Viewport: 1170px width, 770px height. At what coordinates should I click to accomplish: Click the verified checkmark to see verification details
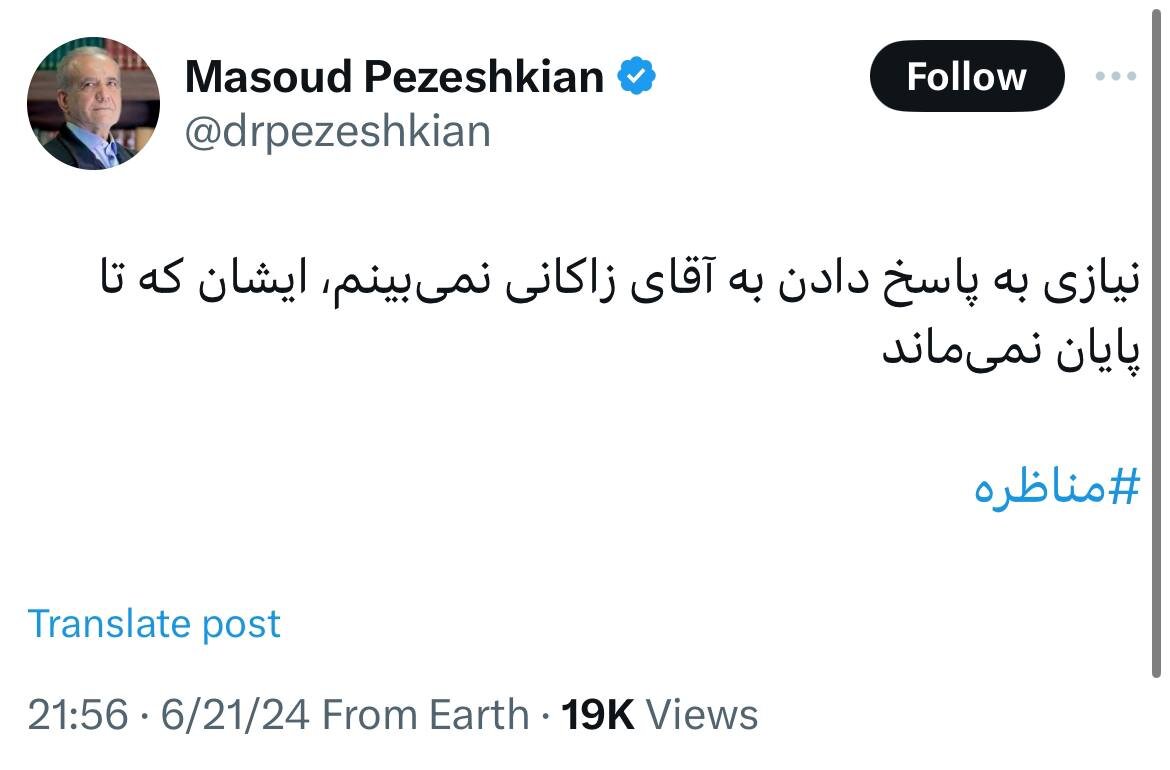(639, 74)
